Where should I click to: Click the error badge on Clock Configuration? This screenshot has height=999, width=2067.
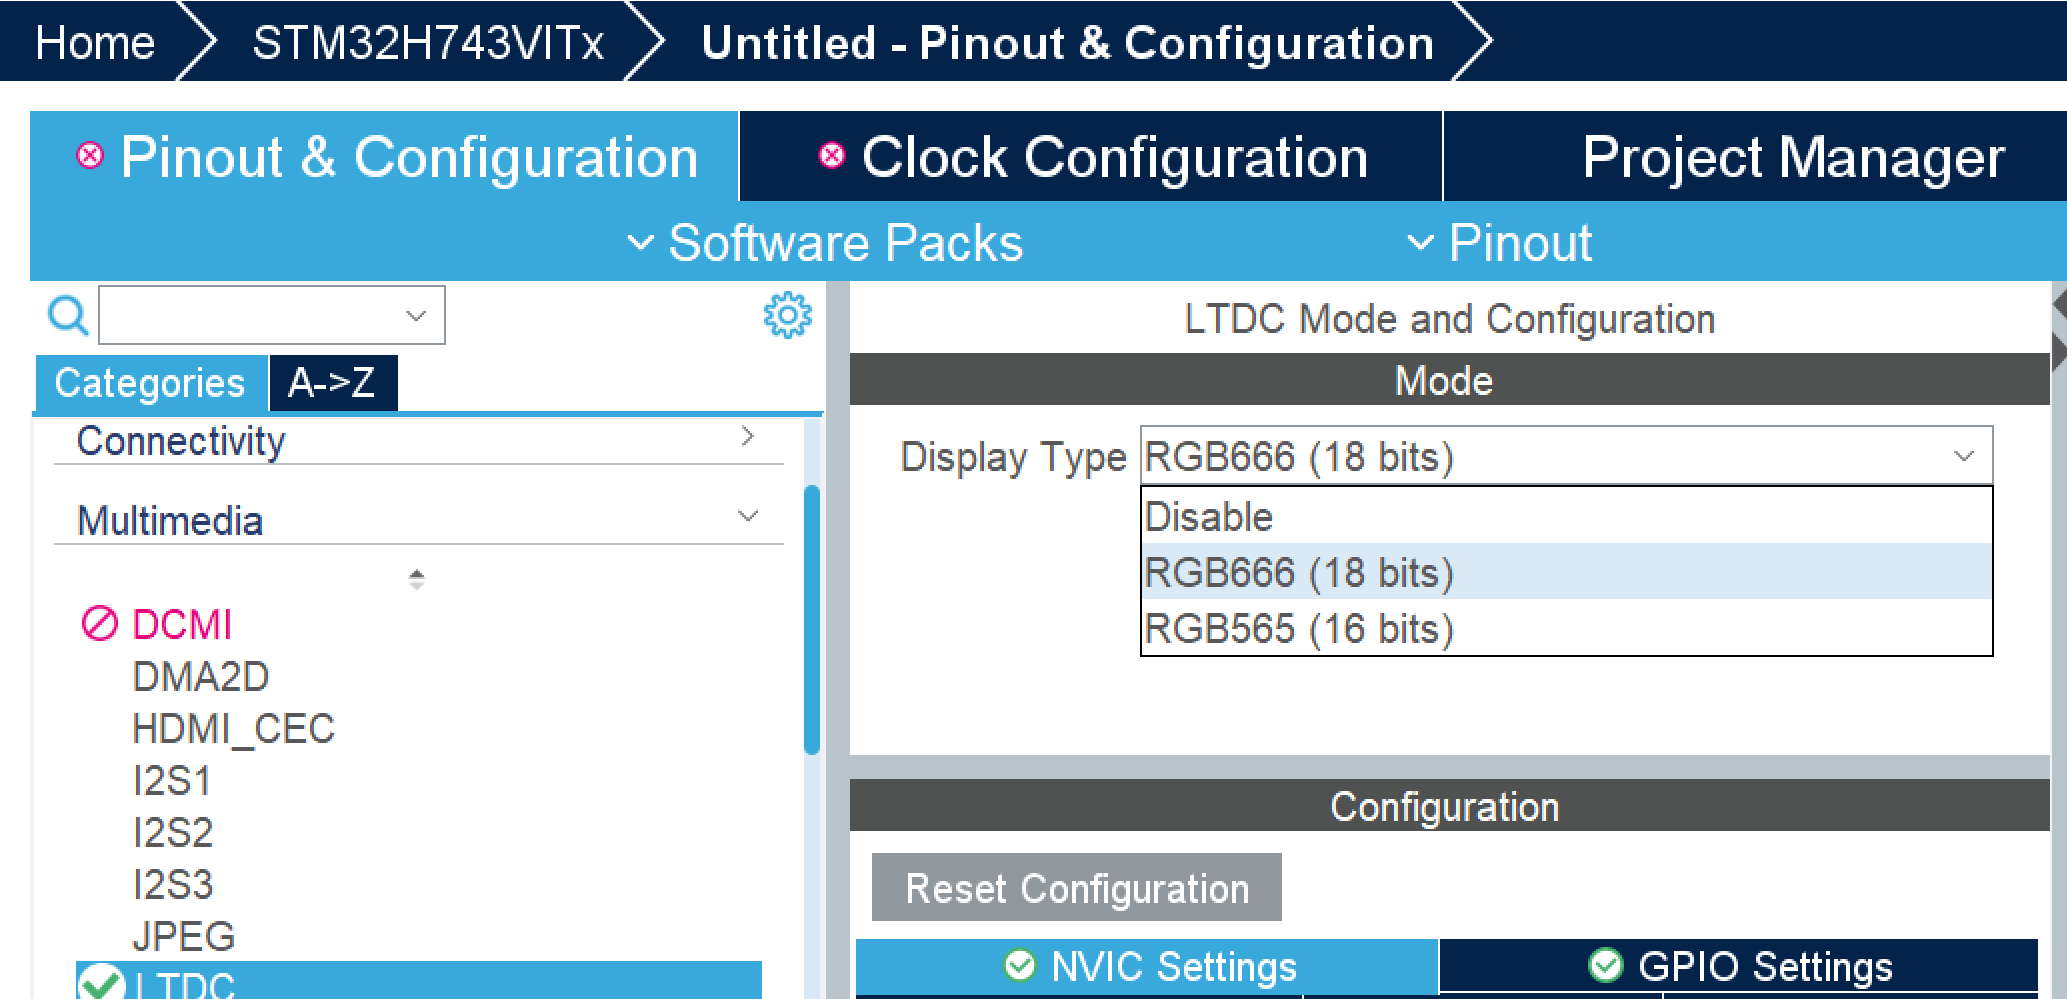(x=831, y=157)
